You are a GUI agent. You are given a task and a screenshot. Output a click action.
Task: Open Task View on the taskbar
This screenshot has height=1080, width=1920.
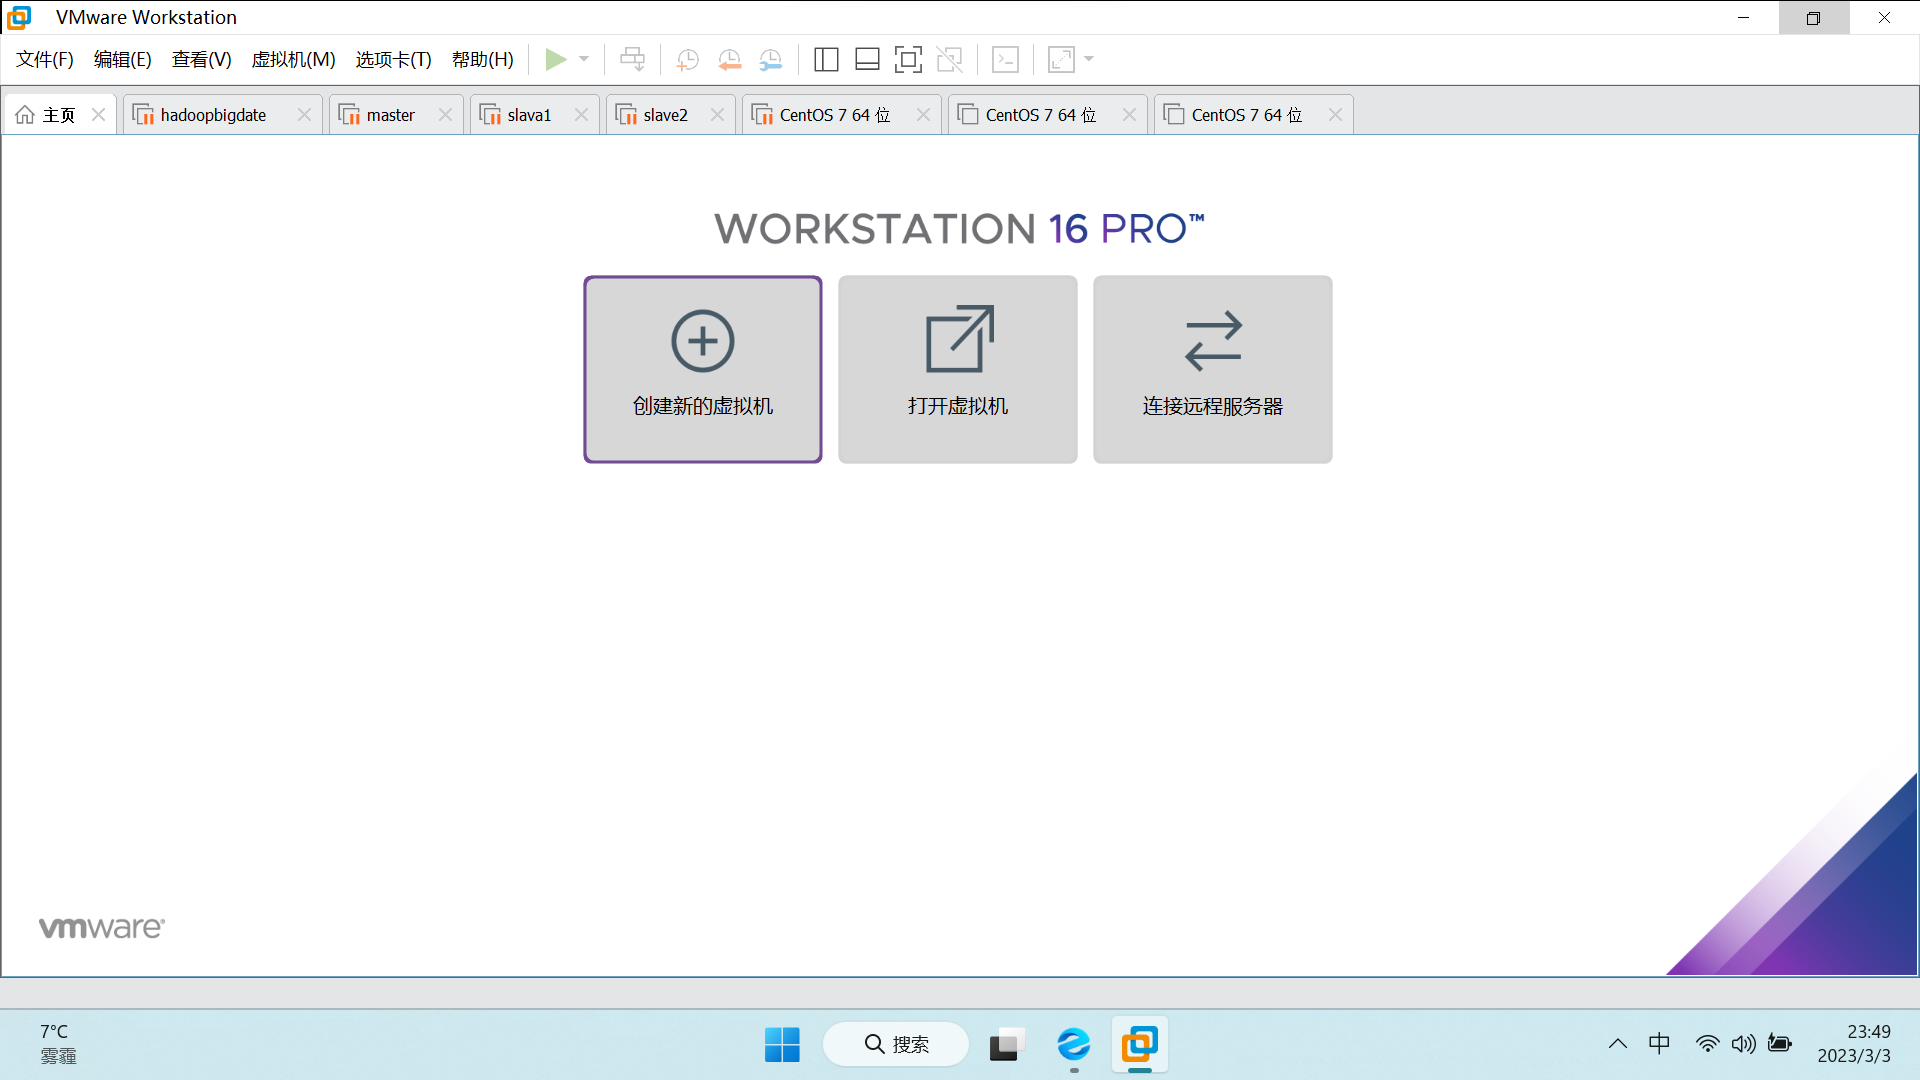[1007, 1045]
